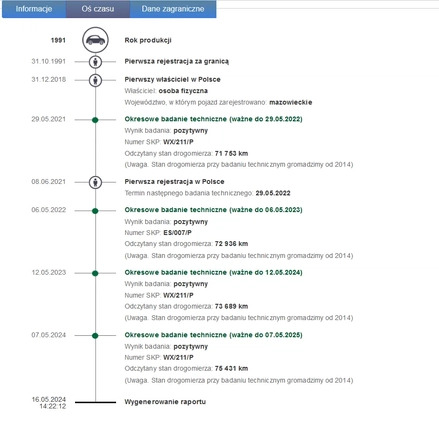Viewport: 439px width, 422px height.
Task: Click SKP number 'ES/007/P'
Action: coord(177,233)
